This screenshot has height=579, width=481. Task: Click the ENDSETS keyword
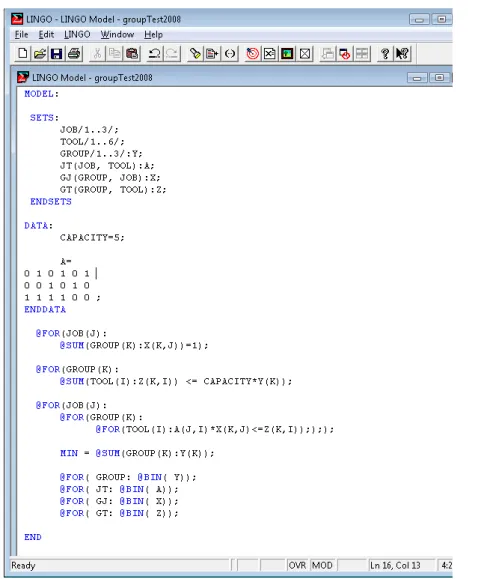pos(51,202)
